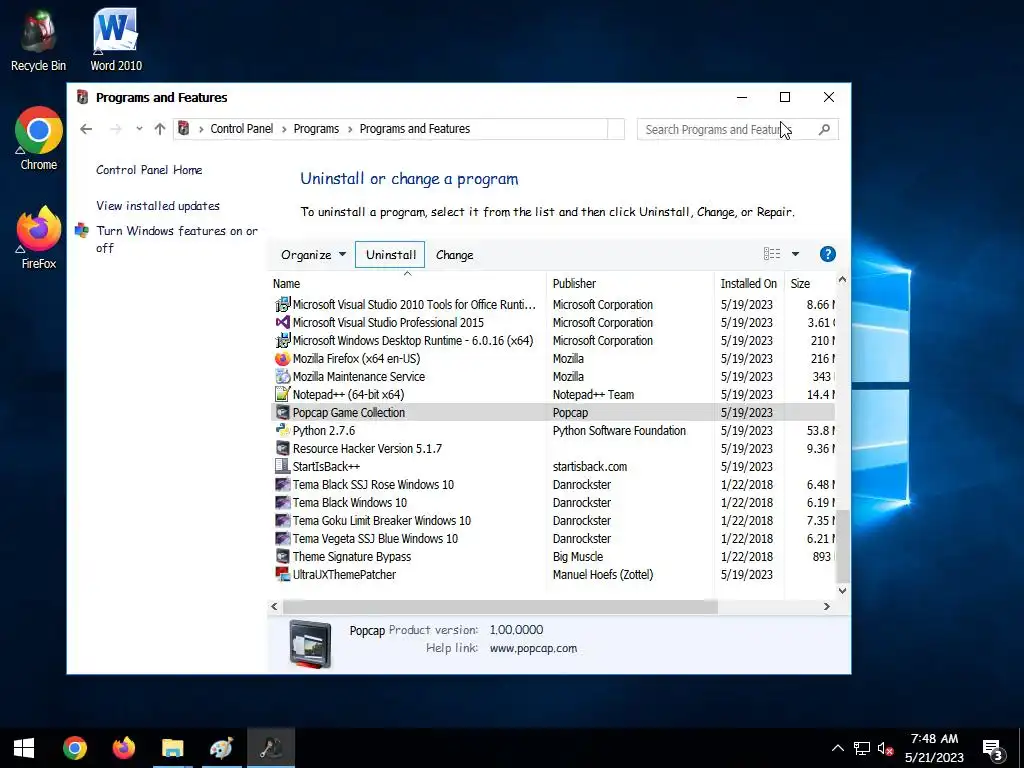Select Microsoft Windows Desktop Runtime icon
Viewport: 1024px width, 768px height.
tap(282, 340)
